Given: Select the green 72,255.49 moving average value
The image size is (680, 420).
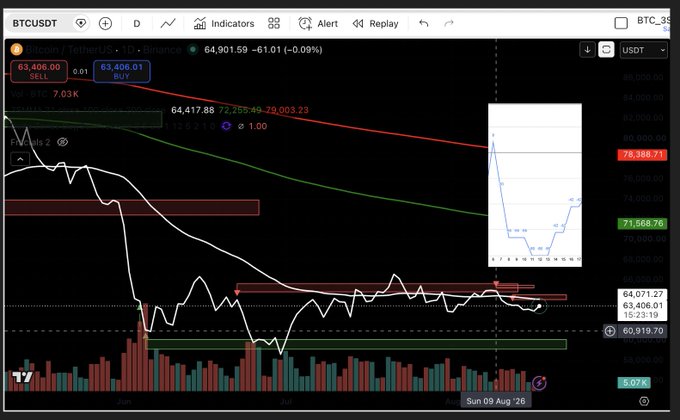Looking at the screenshot, I should pos(240,110).
